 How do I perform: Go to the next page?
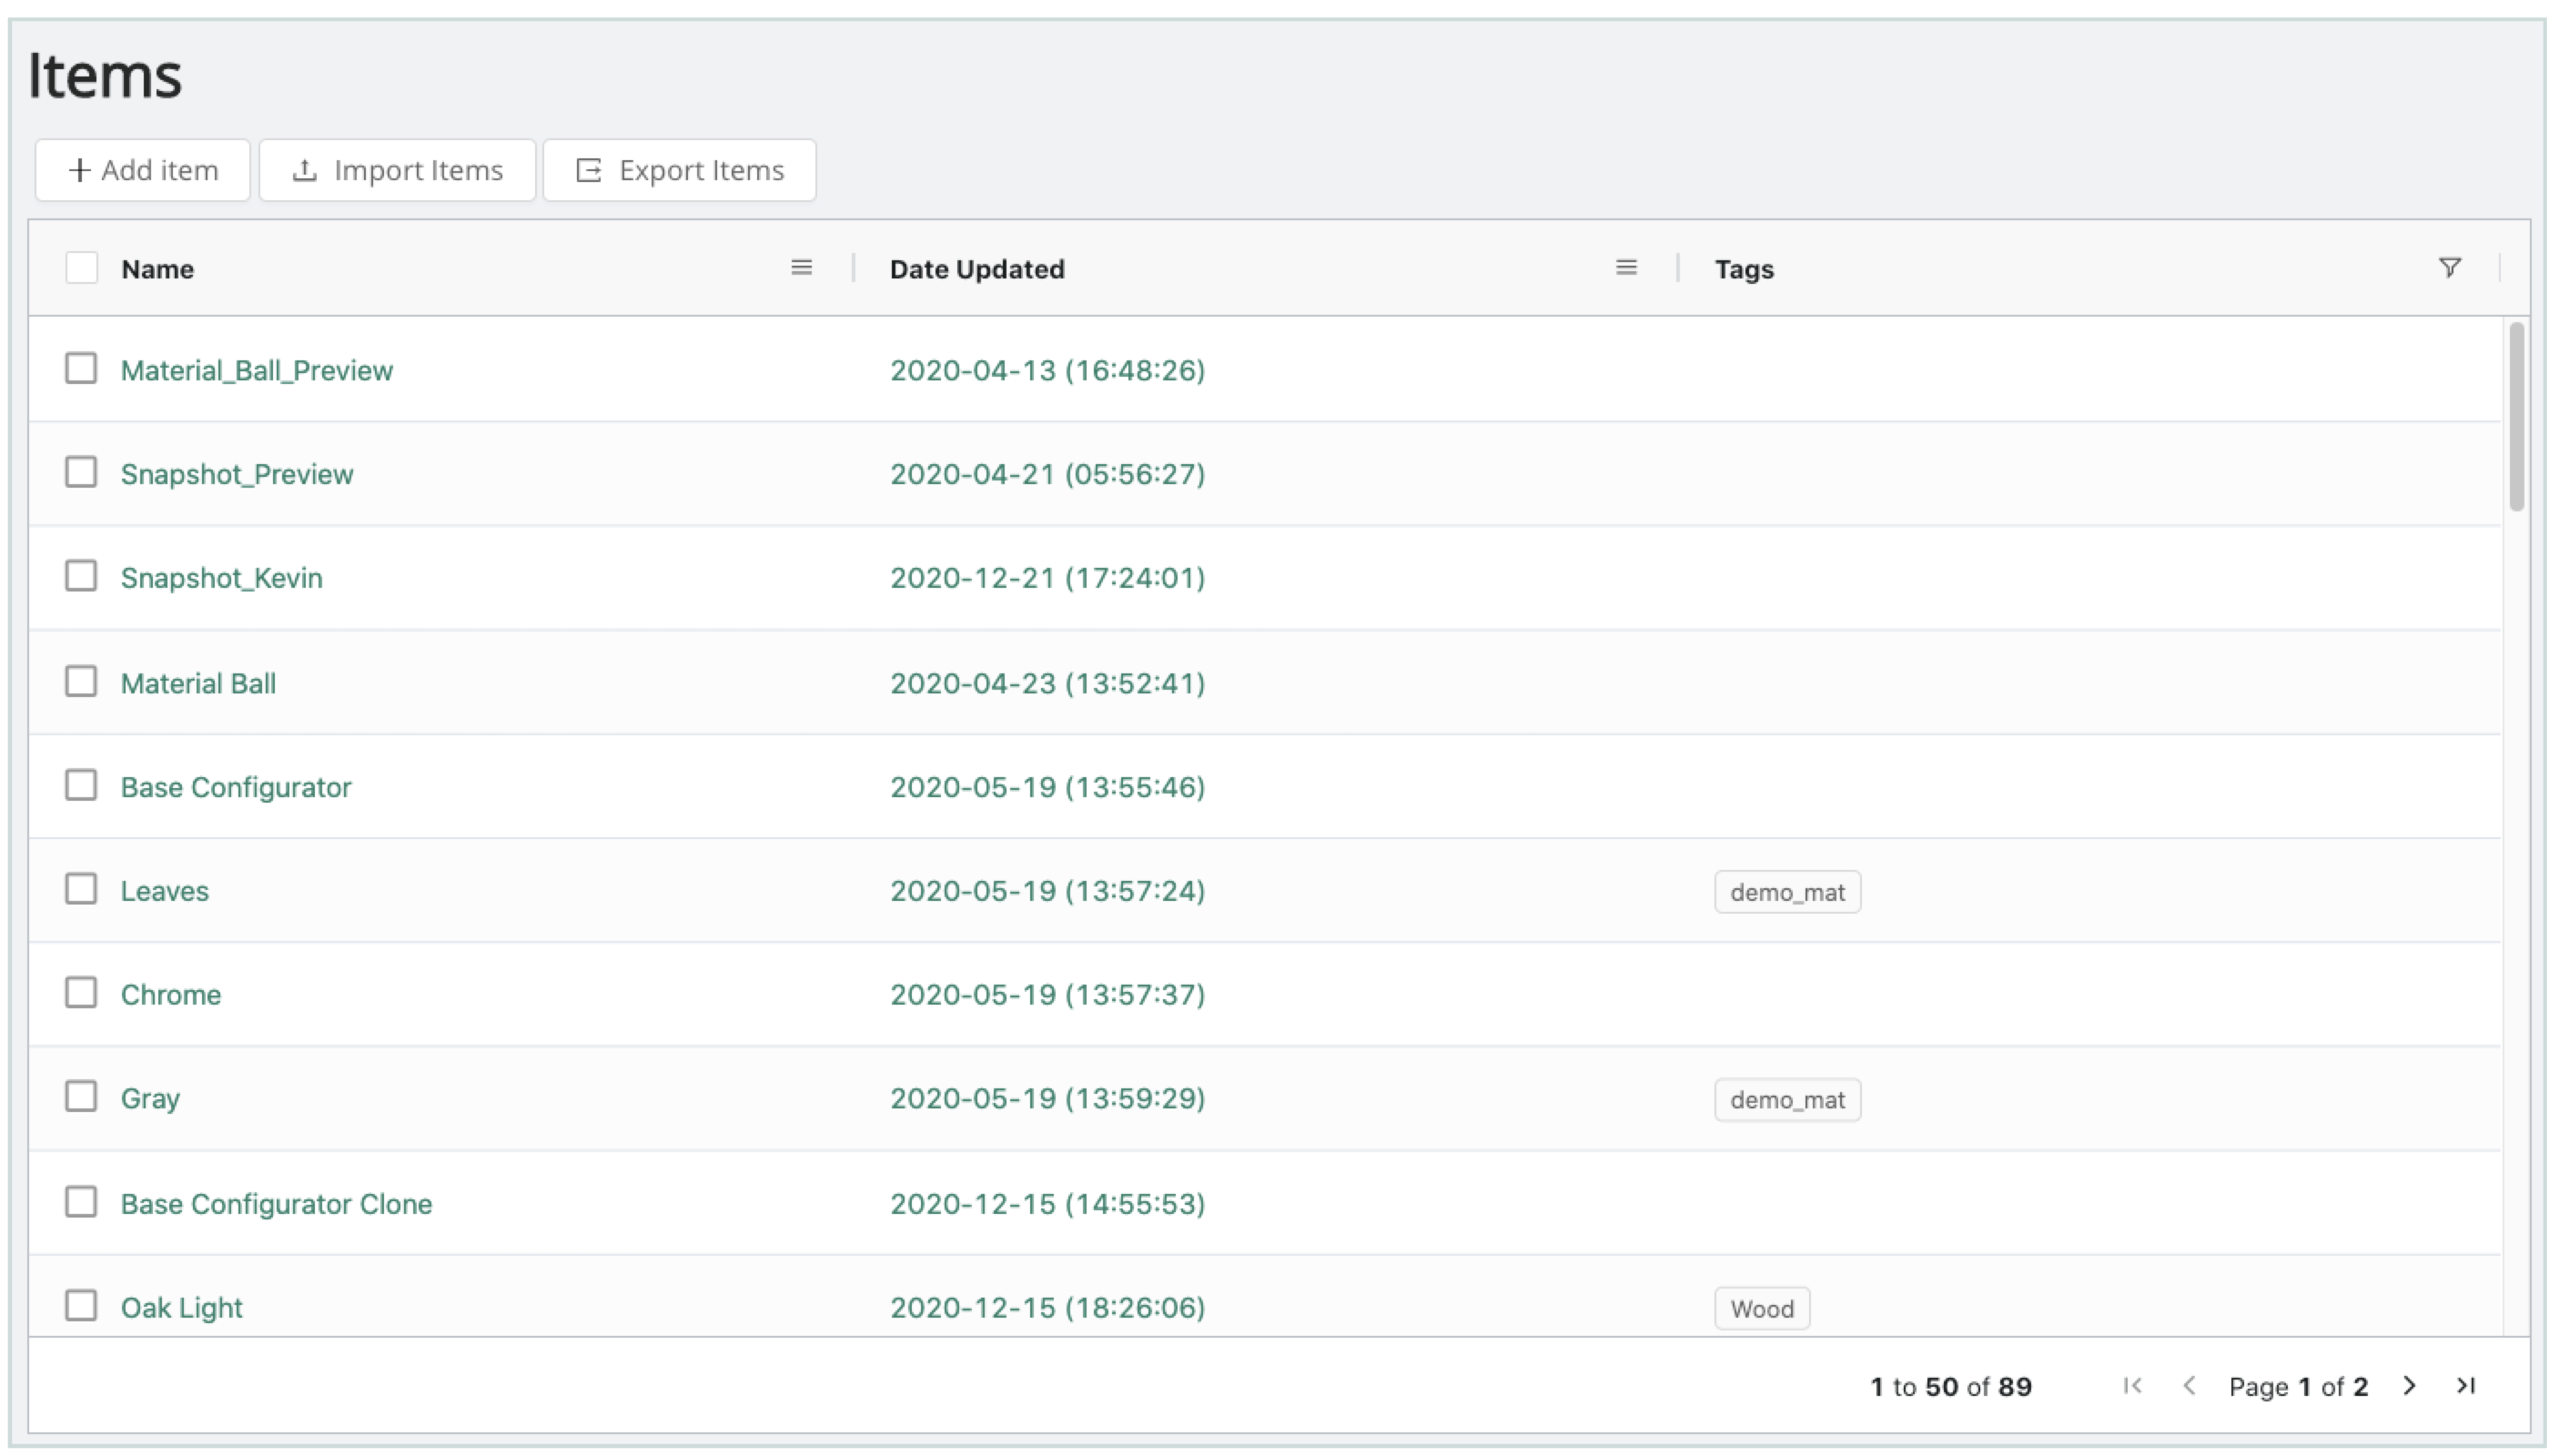[x=2409, y=1386]
